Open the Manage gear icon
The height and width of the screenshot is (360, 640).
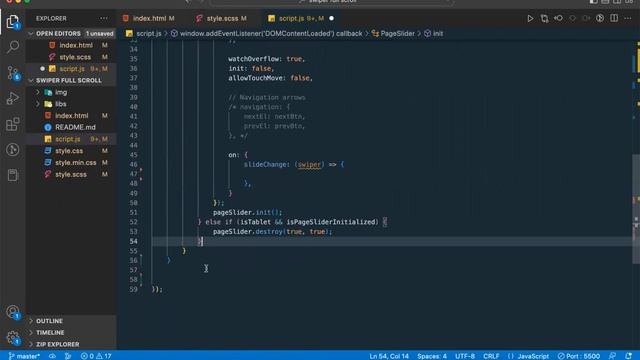coord(13,338)
